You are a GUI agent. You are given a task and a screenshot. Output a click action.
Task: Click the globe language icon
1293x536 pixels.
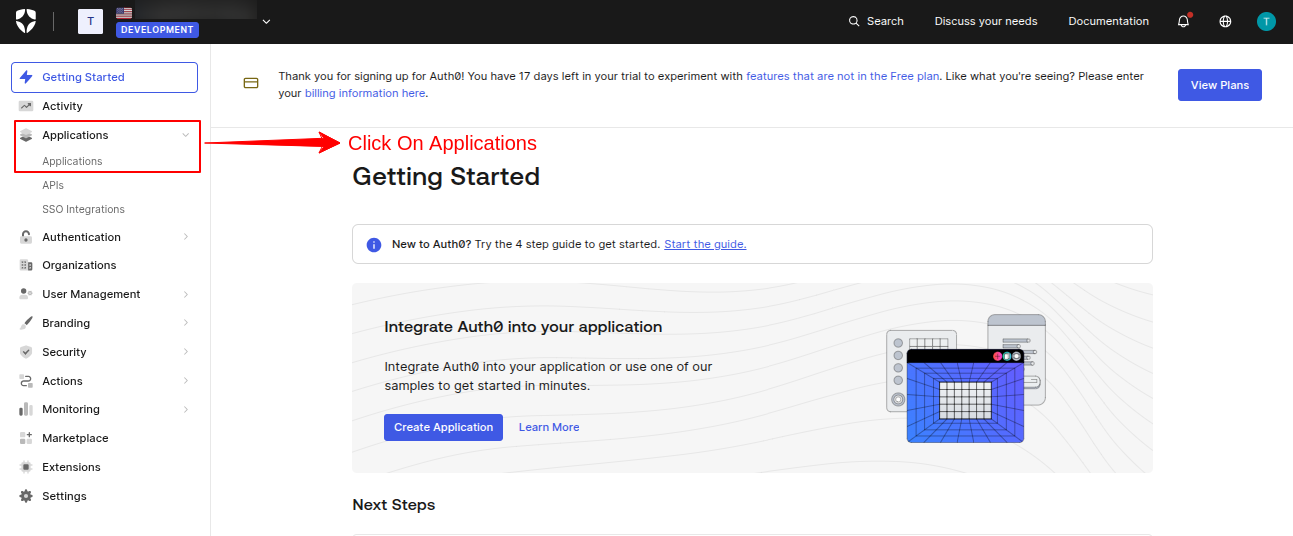[1225, 21]
